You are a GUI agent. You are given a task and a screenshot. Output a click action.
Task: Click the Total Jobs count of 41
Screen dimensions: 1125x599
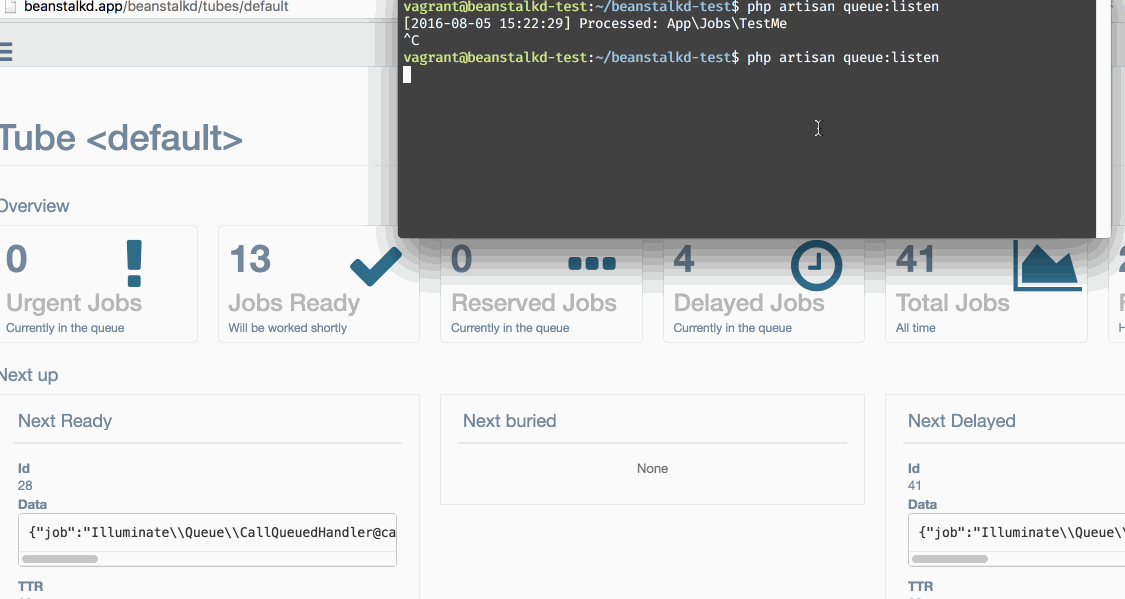click(x=915, y=260)
